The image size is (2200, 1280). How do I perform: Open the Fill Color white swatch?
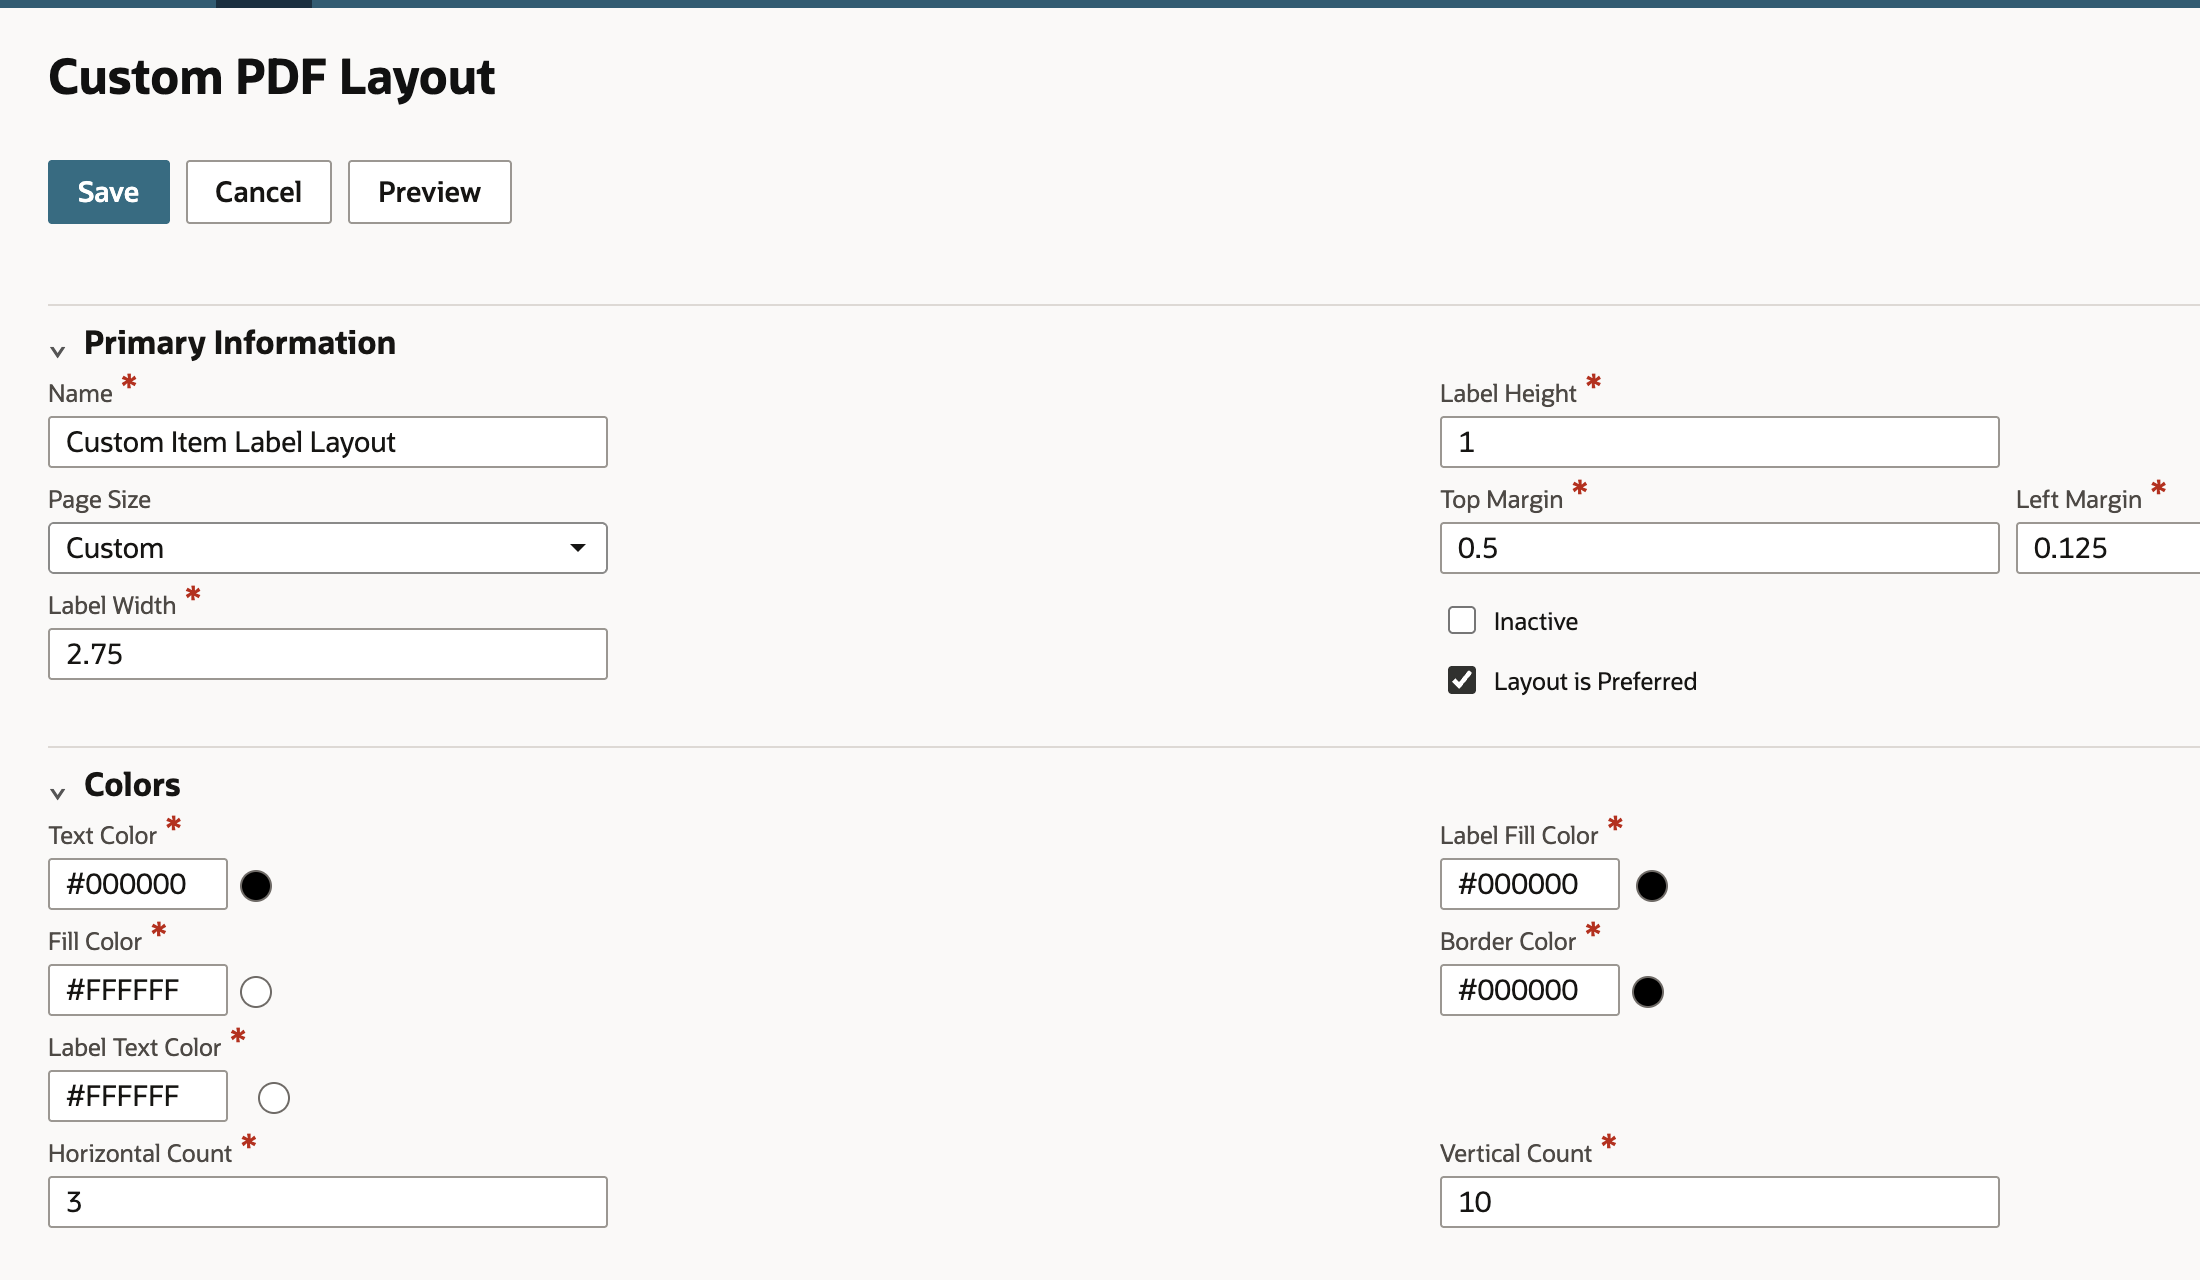(256, 991)
